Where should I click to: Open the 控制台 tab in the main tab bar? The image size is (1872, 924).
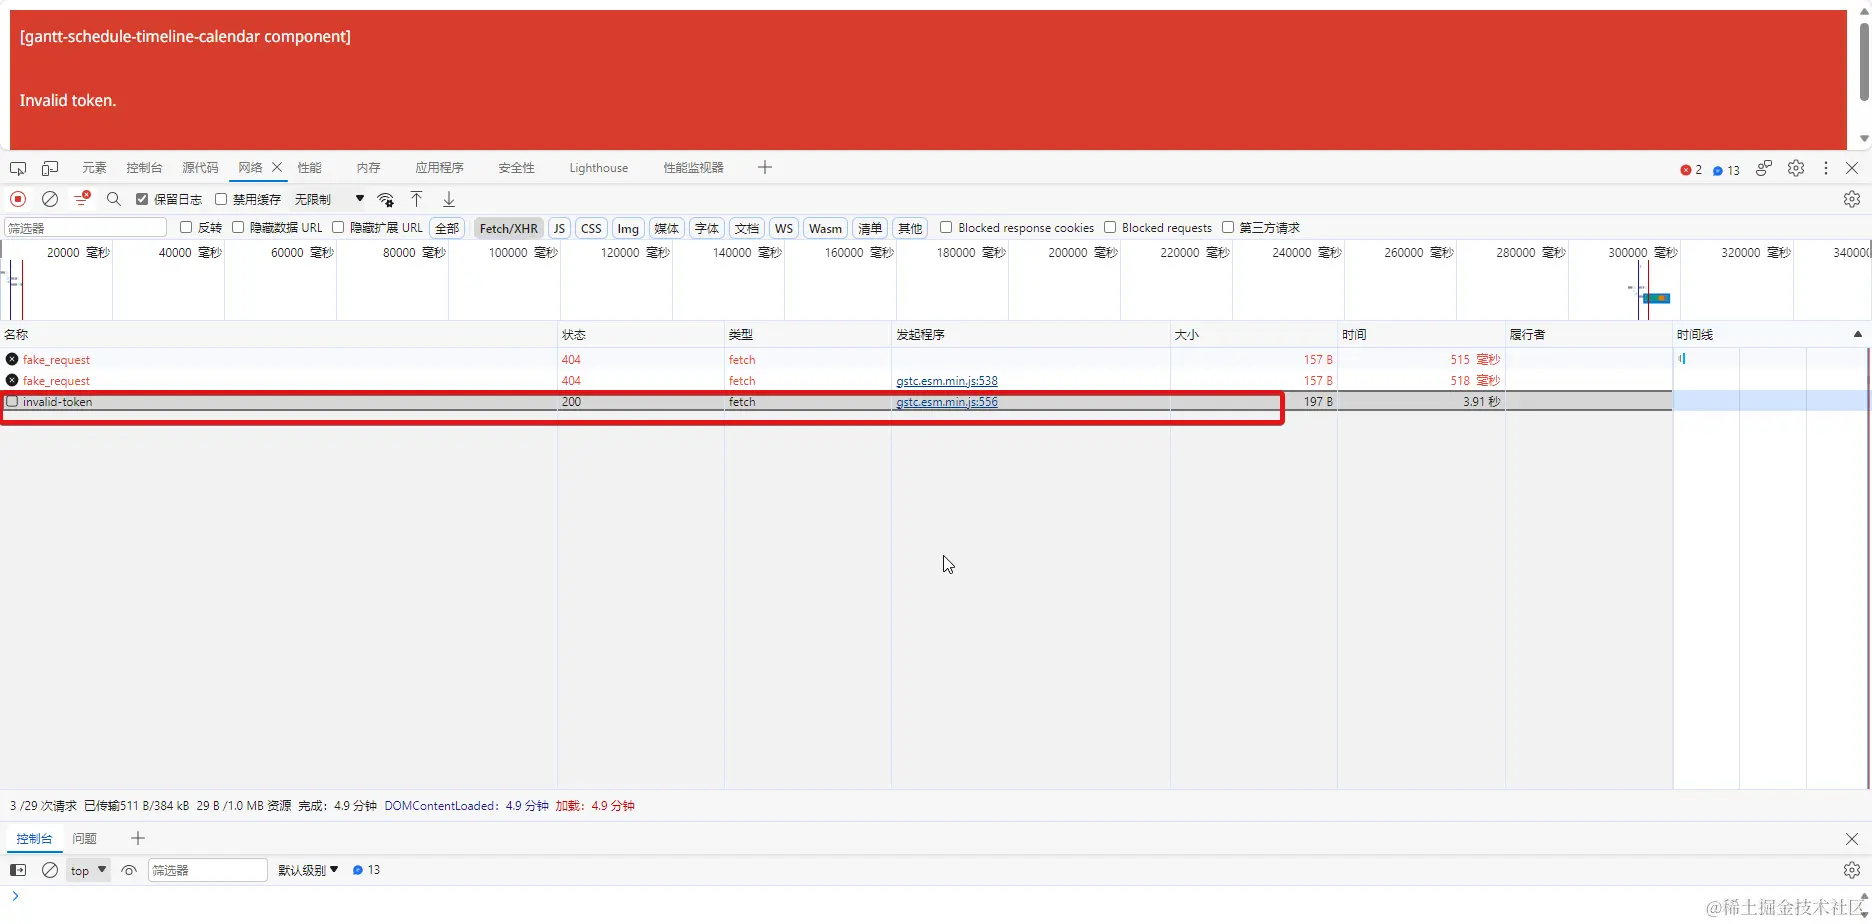click(144, 168)
